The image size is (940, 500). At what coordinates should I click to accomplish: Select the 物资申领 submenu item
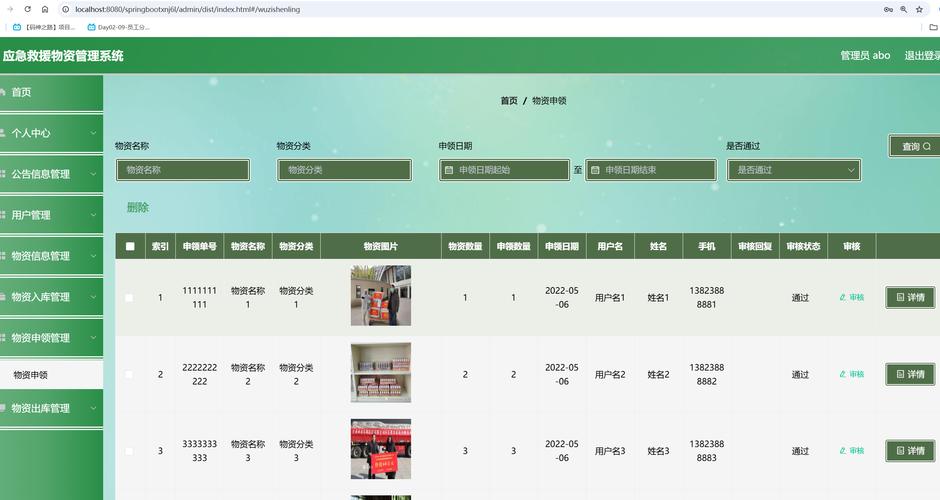tap(52, 375)
